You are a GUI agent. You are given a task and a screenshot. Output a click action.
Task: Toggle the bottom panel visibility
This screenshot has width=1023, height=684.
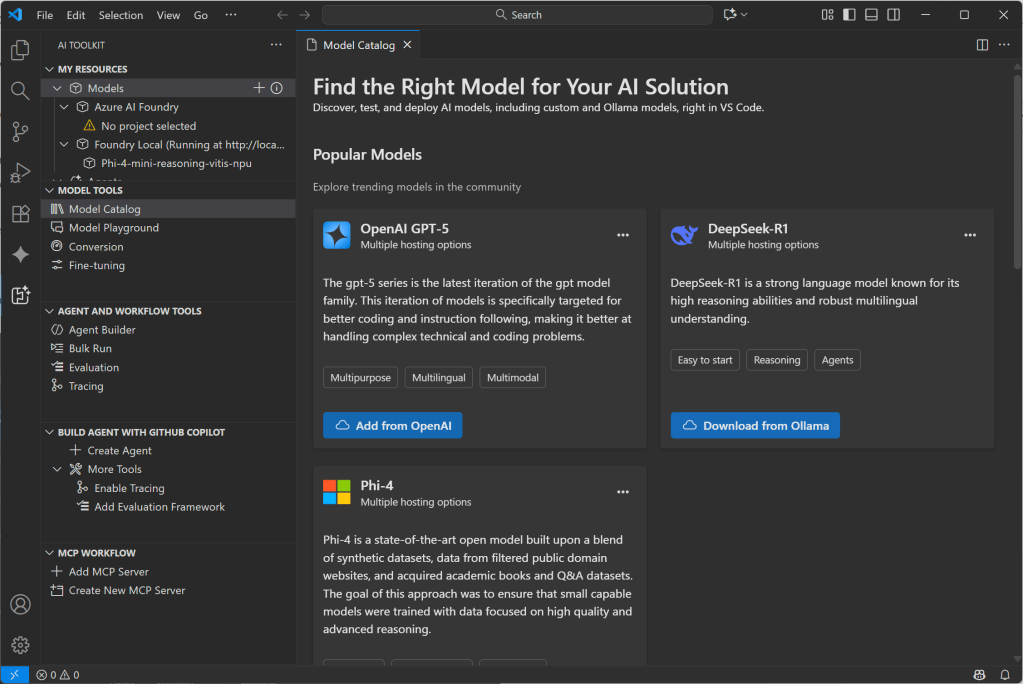(x=871, y=15)
